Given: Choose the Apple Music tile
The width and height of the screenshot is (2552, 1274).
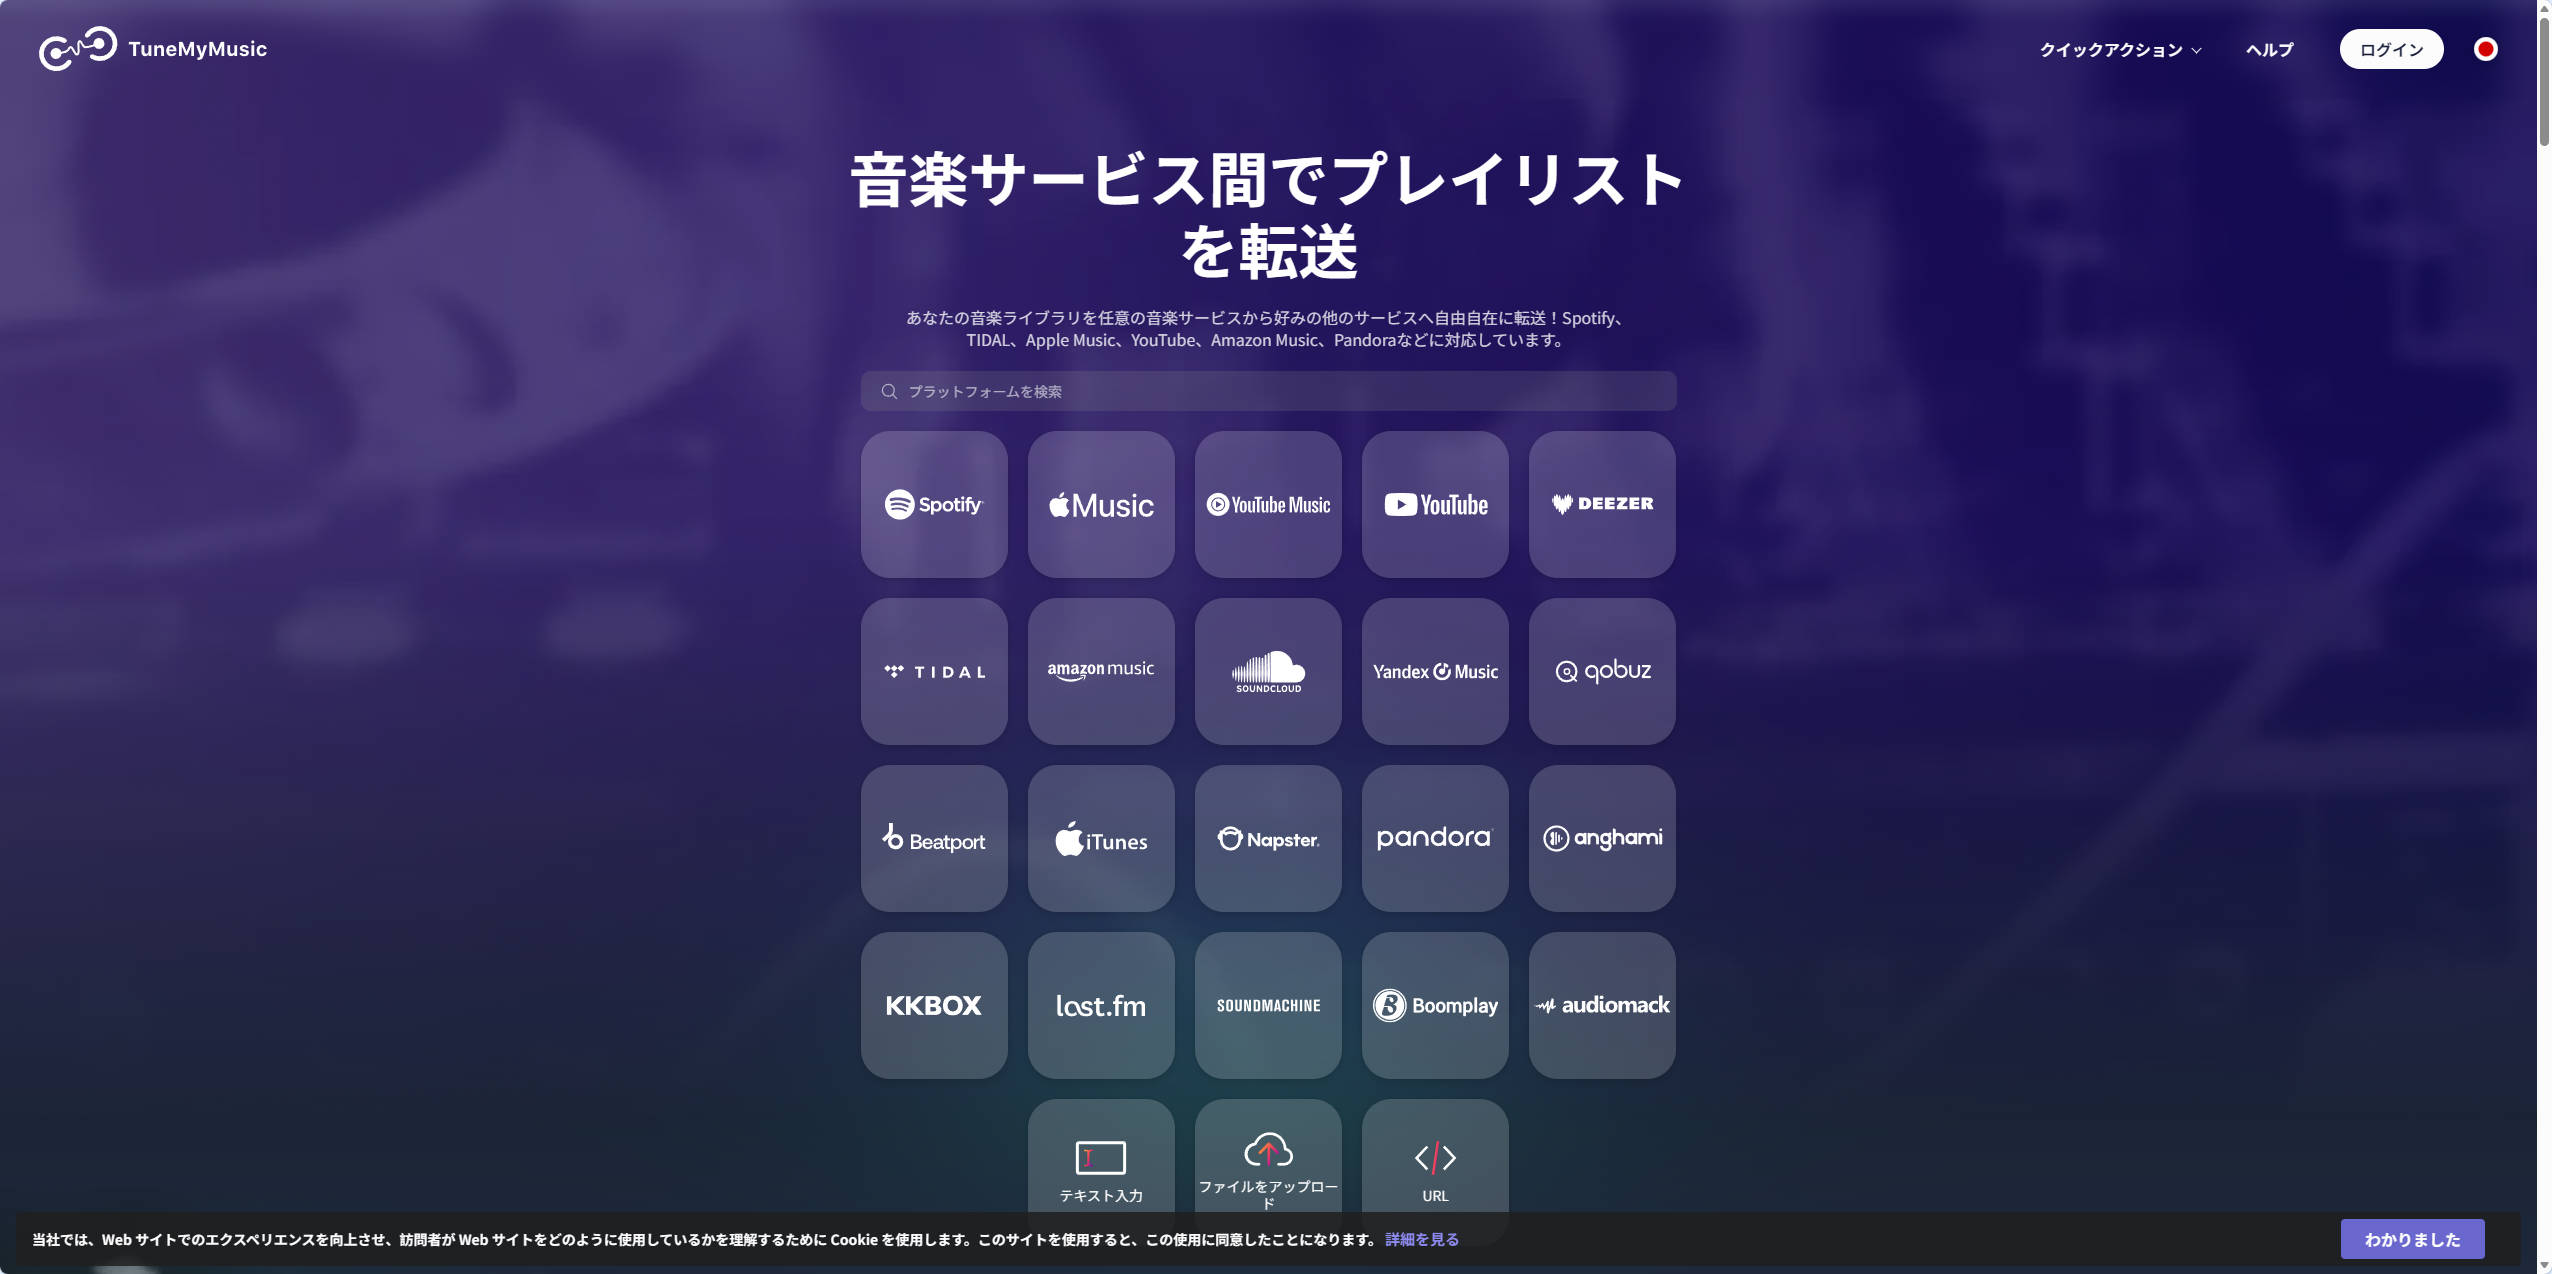Looking at the screenshot, I should 1101,504.
